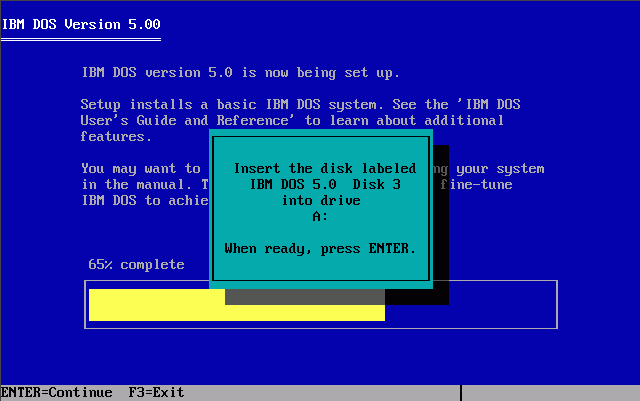Click 'Insert the disk labeled' dialog line
The height and width of the screenshot is (401, 640).
click(325, 168)
